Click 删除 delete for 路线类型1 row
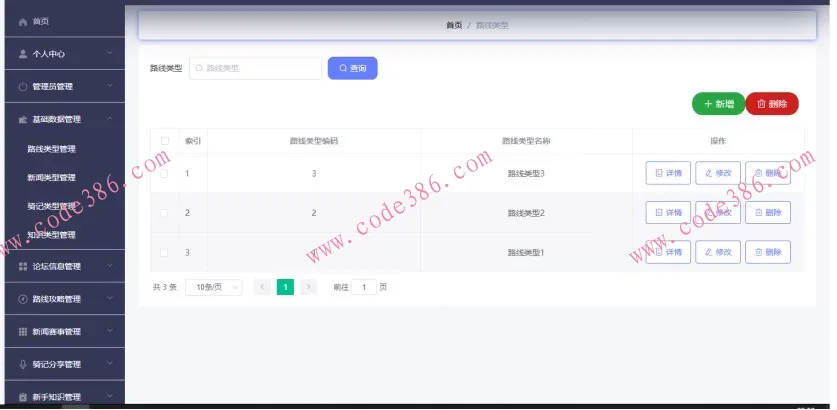837x410 pixels. (768, 252)
